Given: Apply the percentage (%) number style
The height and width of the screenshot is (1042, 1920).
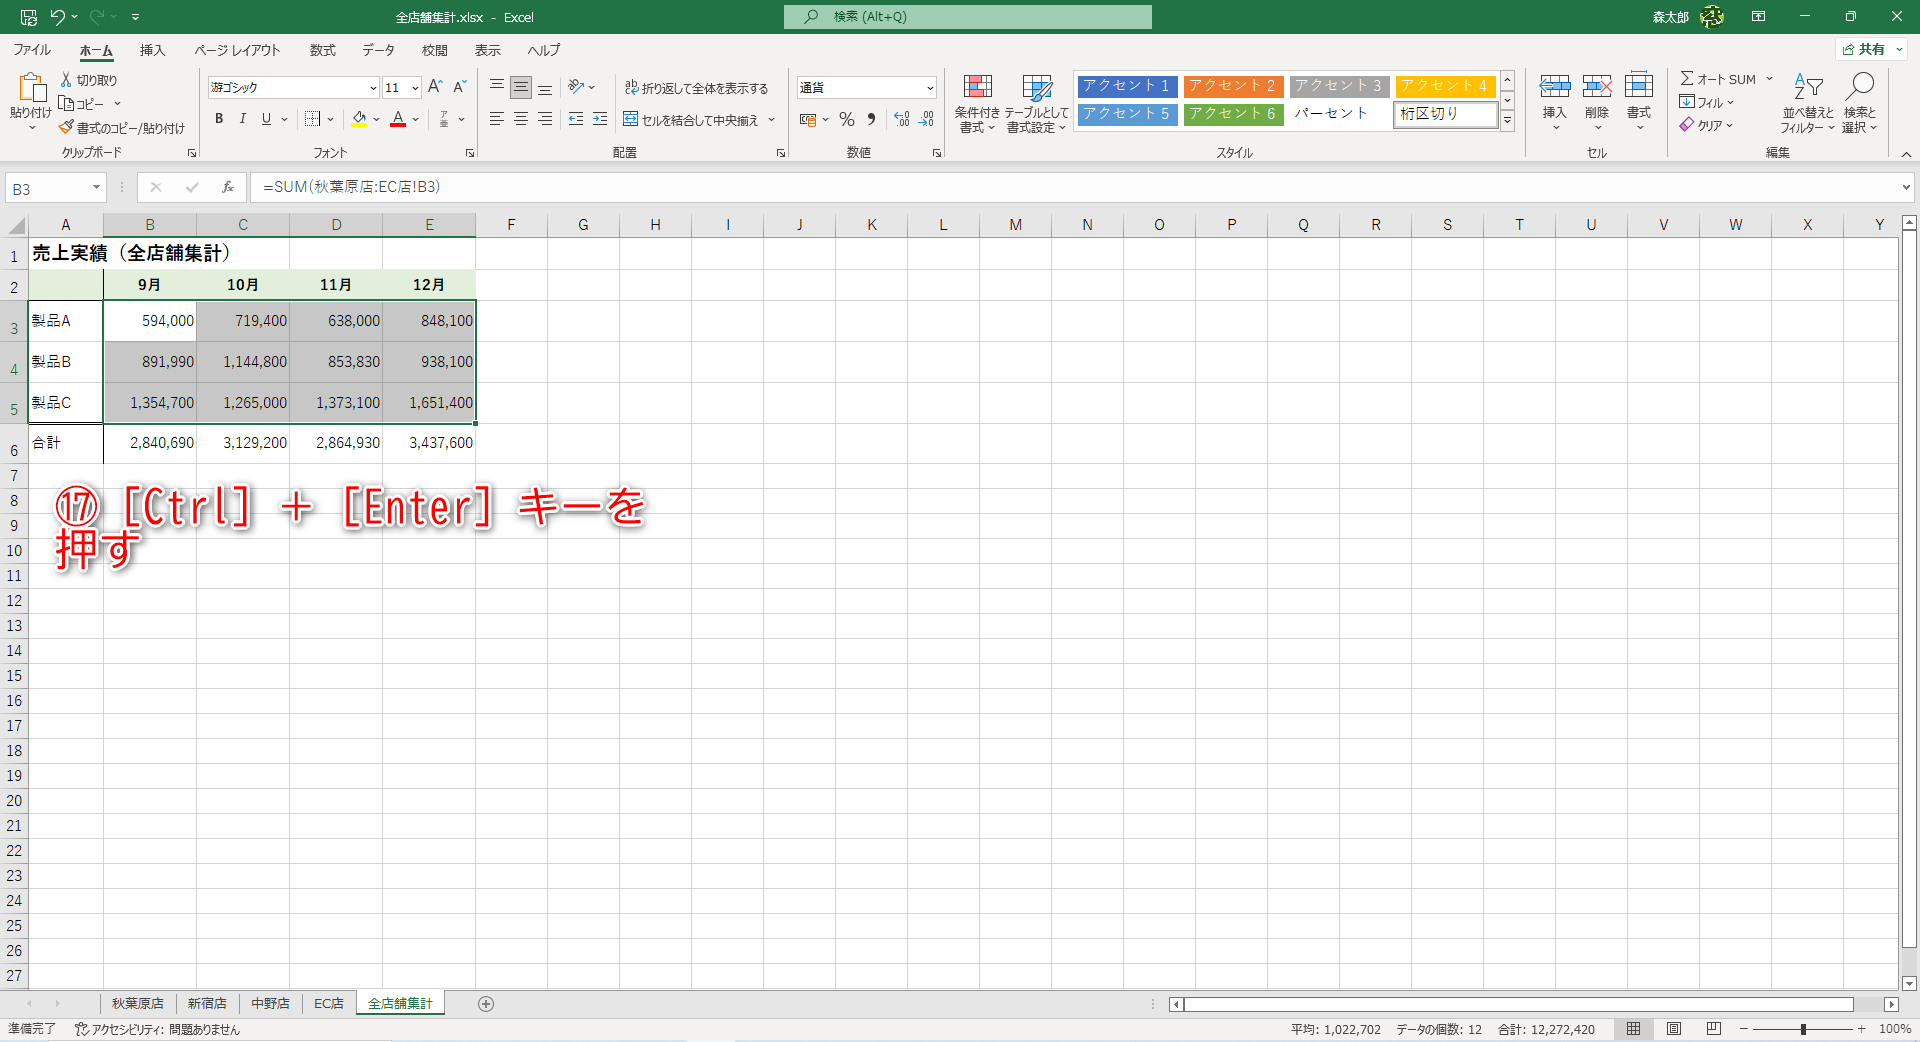Looking at the screenshot, I should 846,119.
